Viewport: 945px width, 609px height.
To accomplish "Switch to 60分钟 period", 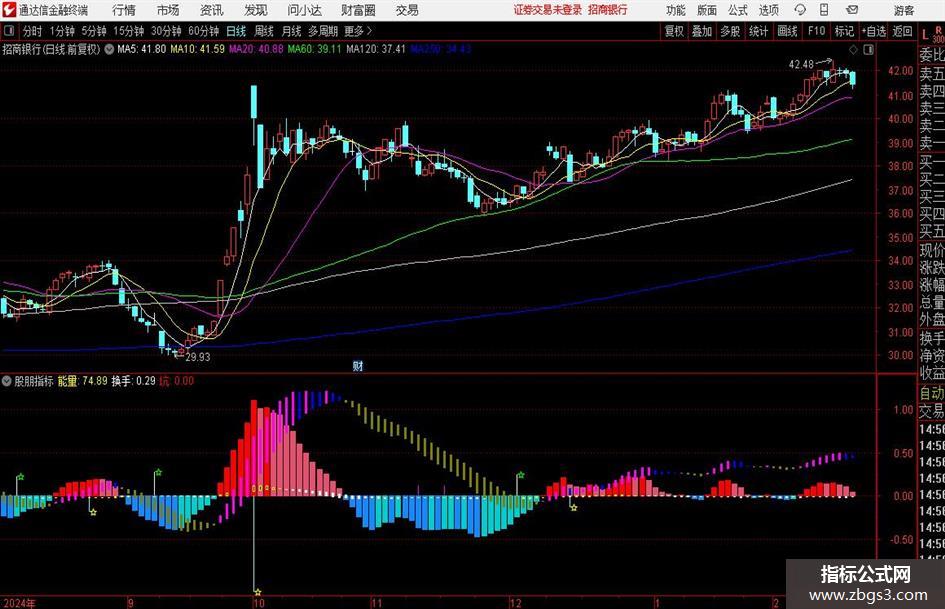I will [x=204, y=31].
